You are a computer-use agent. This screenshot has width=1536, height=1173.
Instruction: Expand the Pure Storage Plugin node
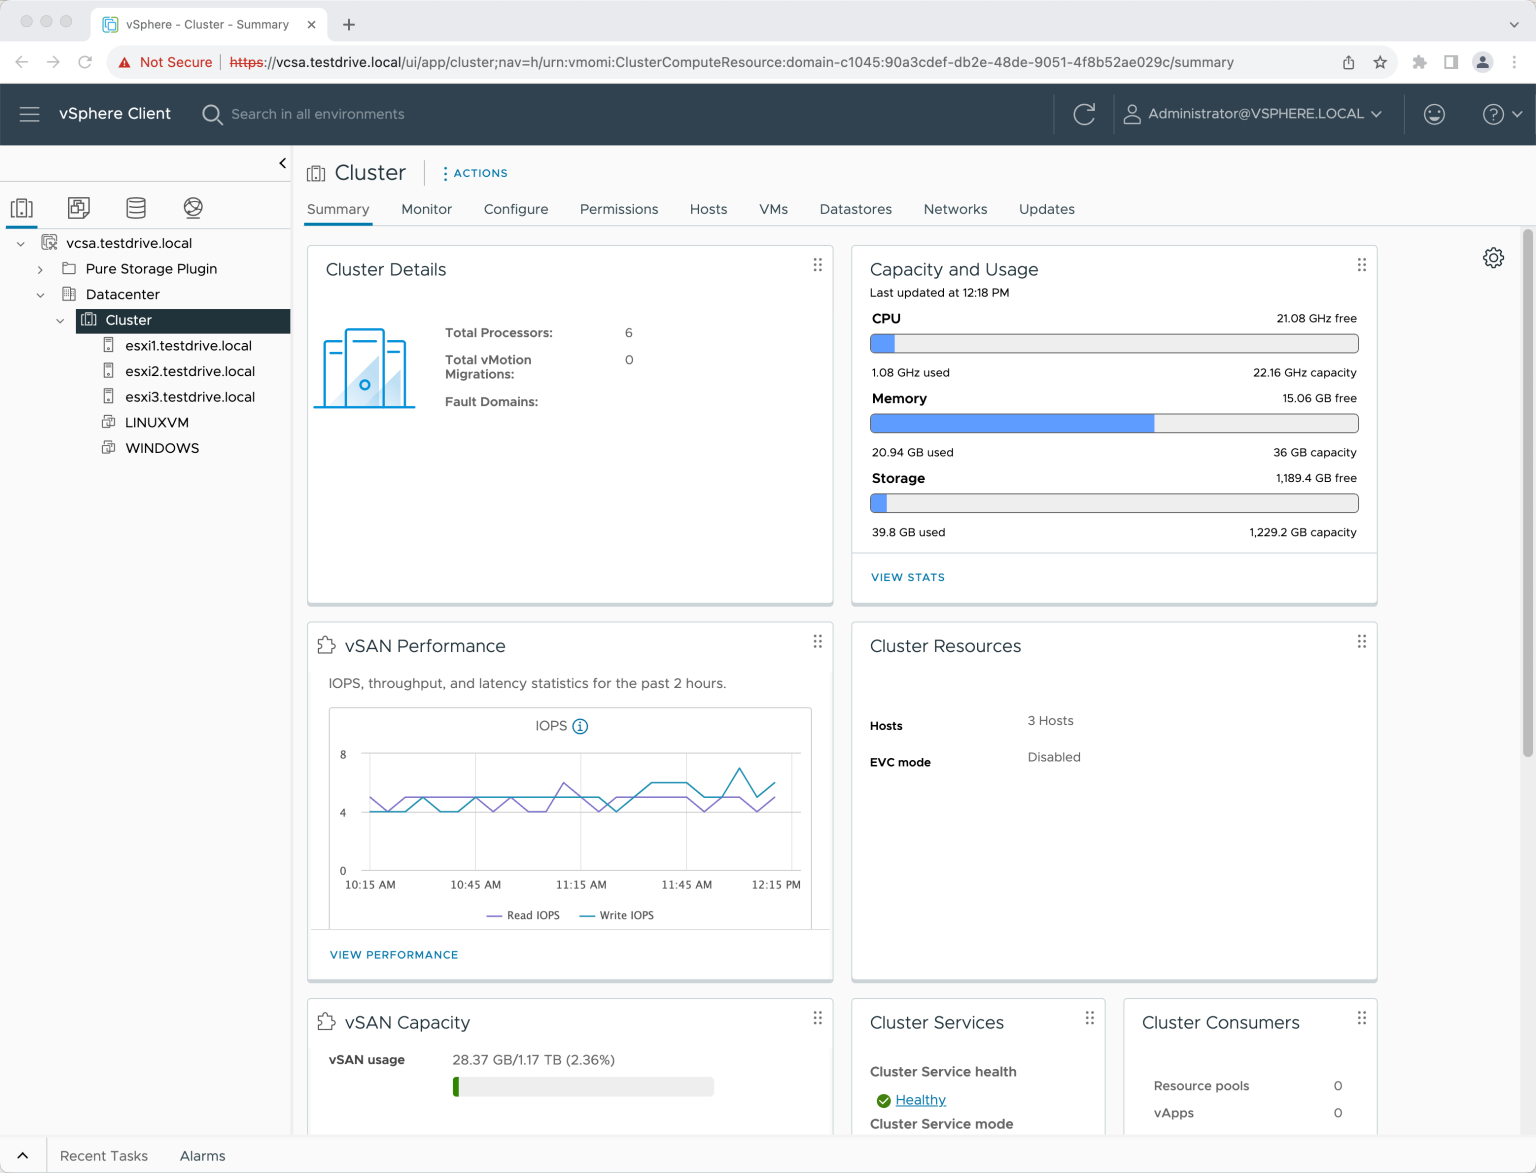click(x=40, y=269)
